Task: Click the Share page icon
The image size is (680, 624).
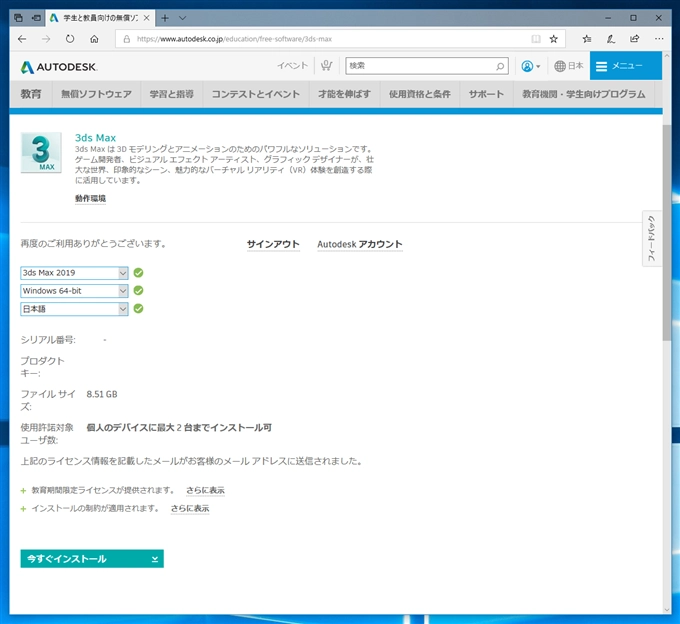Action: [634, 39]
